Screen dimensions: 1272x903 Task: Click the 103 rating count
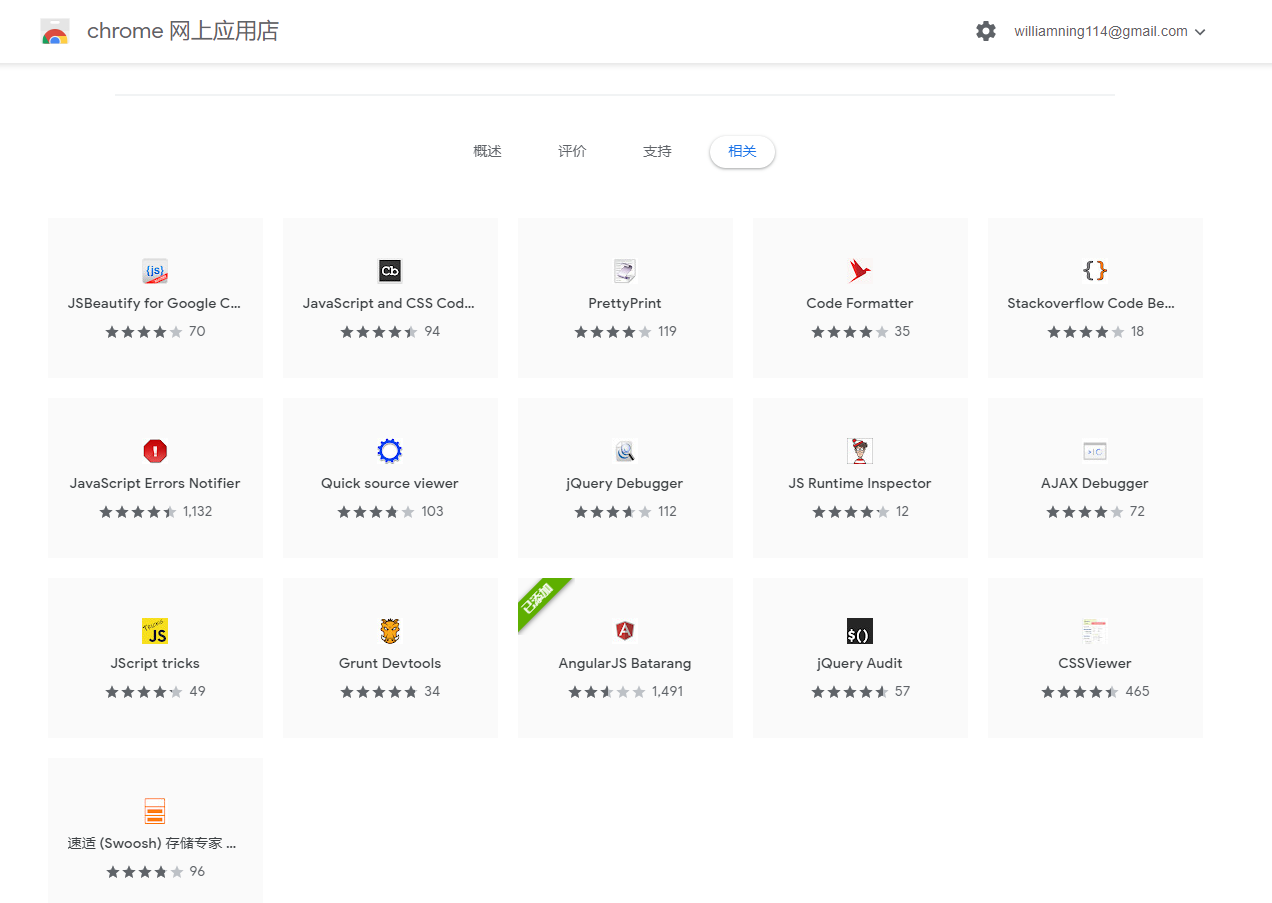[433, 511]
